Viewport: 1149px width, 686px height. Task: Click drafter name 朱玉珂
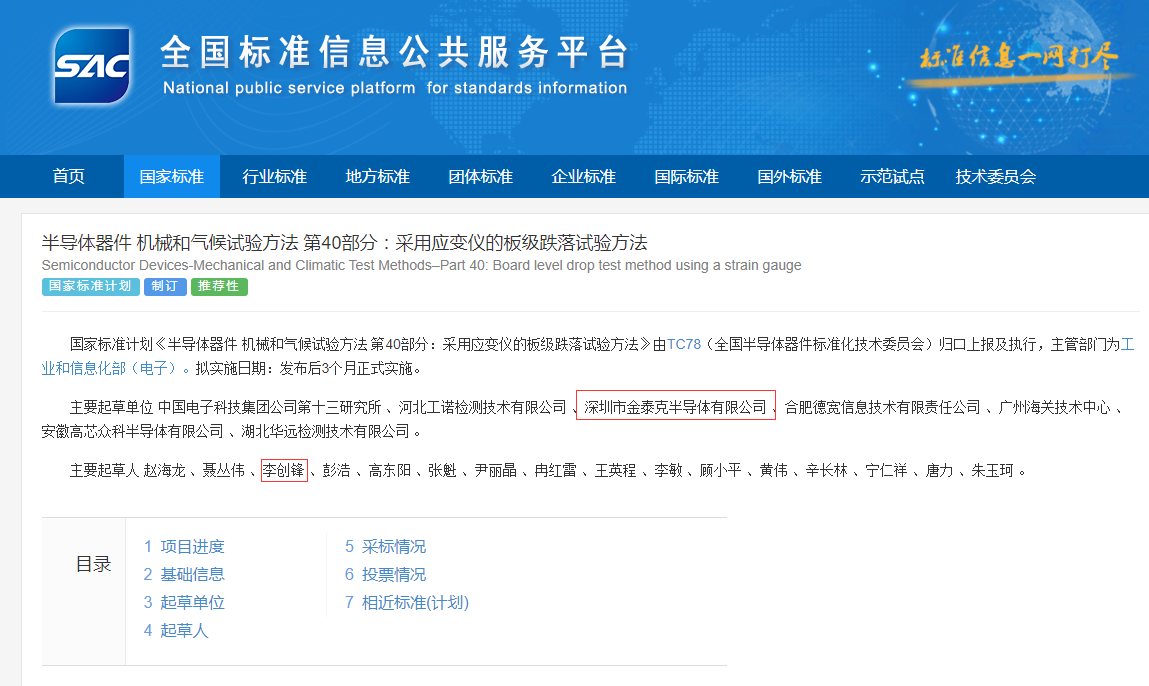(x=992, y=471)
